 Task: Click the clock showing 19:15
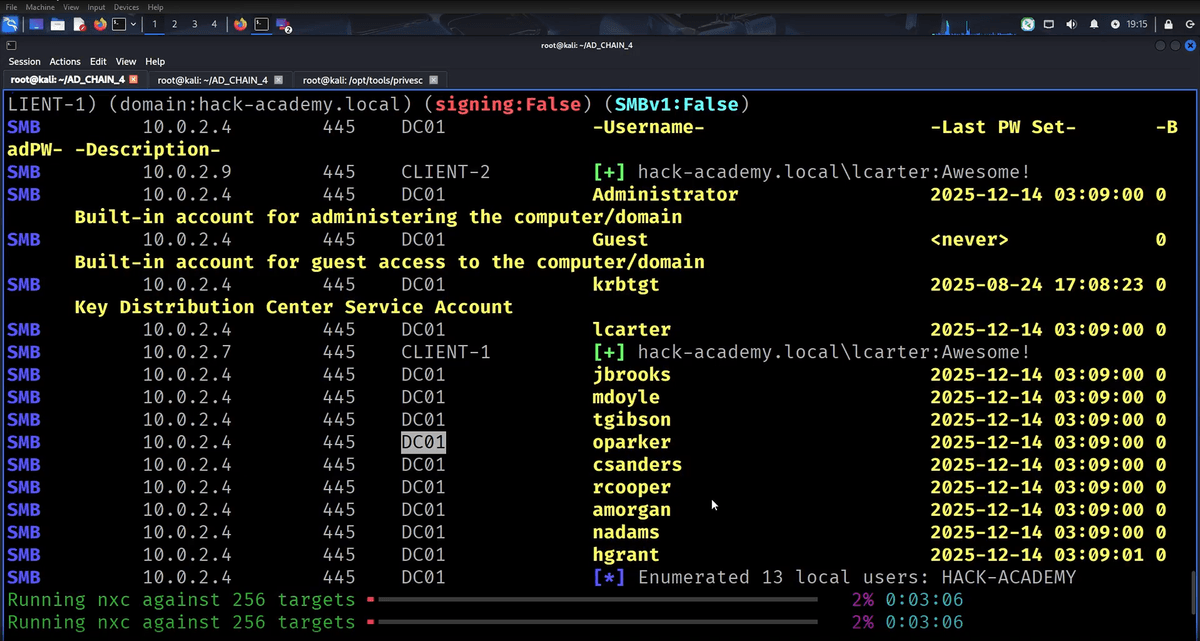tap(1137, 24)
